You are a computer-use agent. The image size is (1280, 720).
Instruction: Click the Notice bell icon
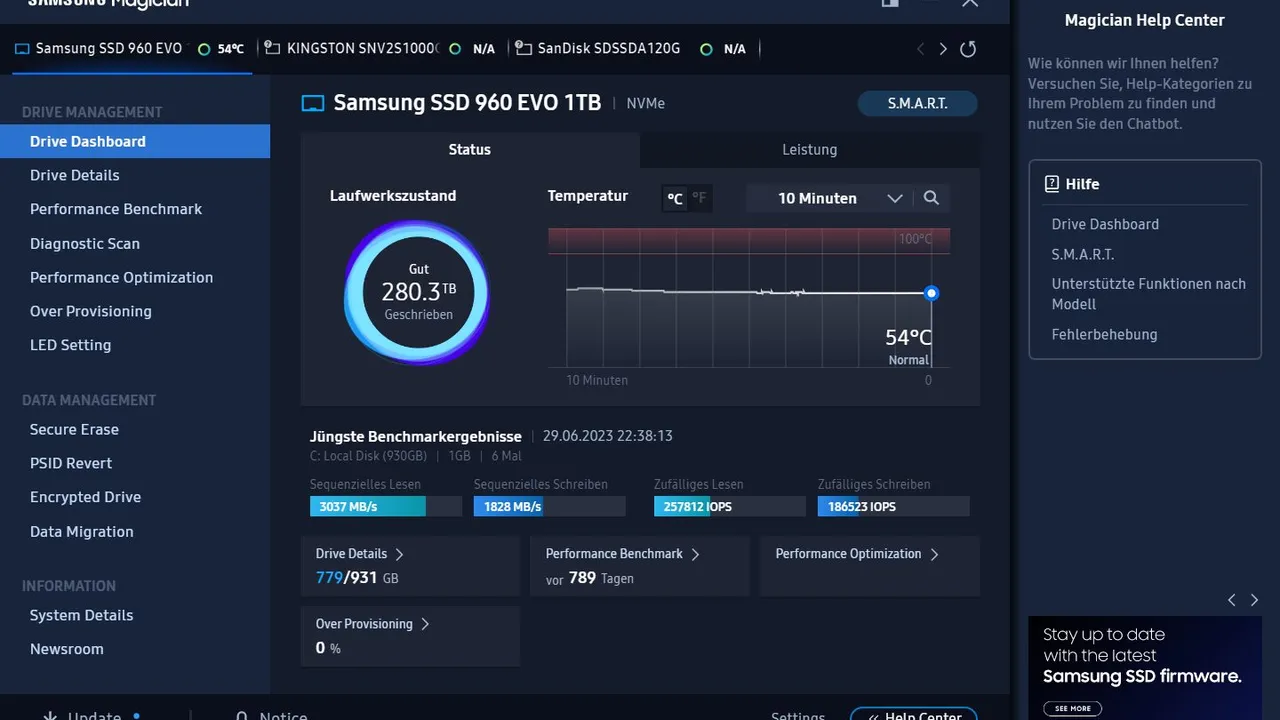click(x=241, y=717)
